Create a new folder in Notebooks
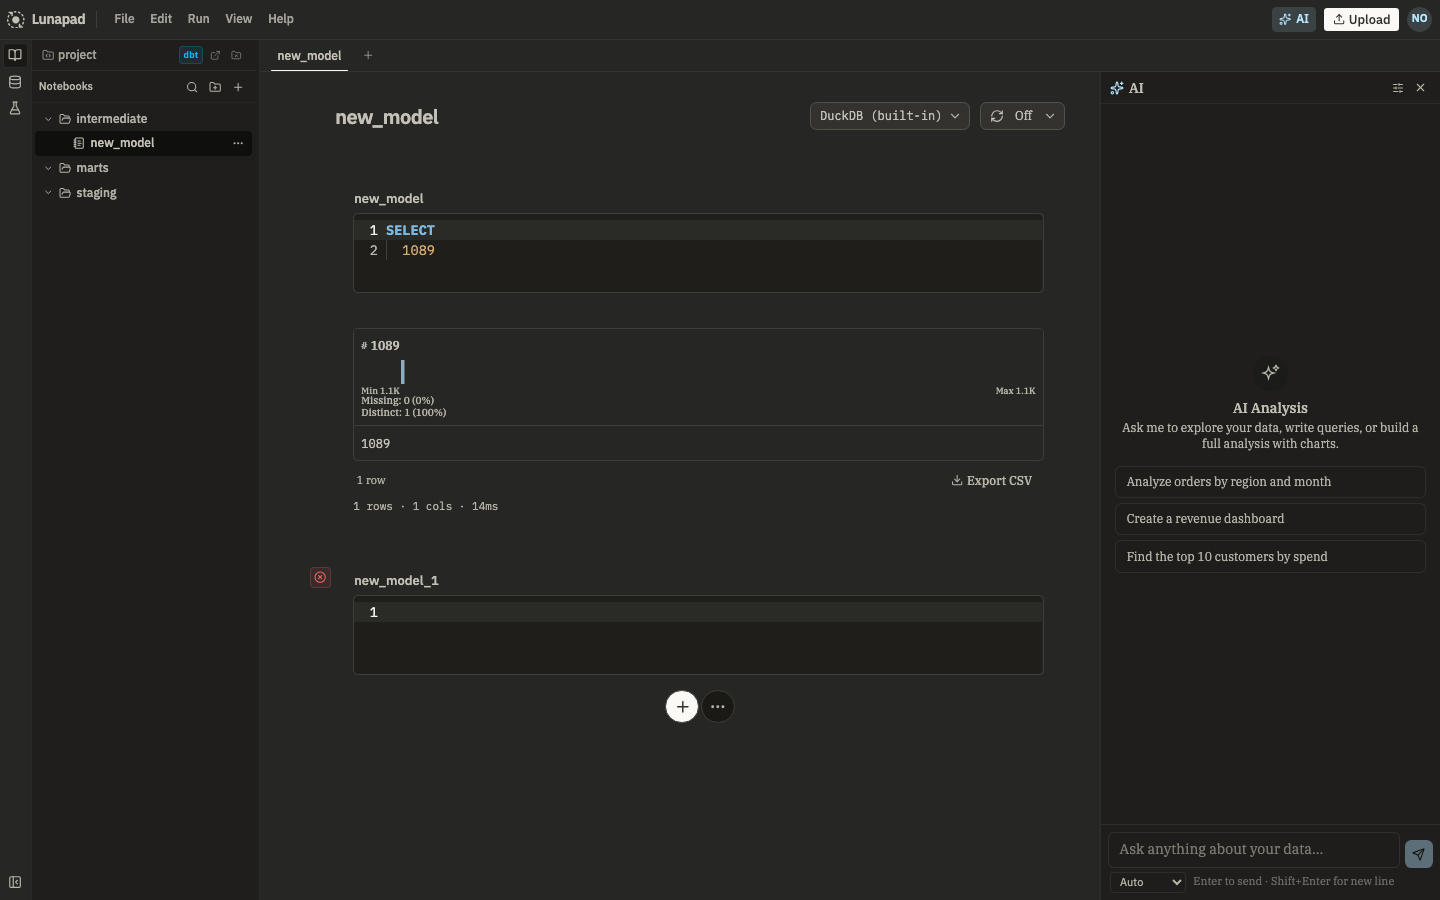 (215, 87)
